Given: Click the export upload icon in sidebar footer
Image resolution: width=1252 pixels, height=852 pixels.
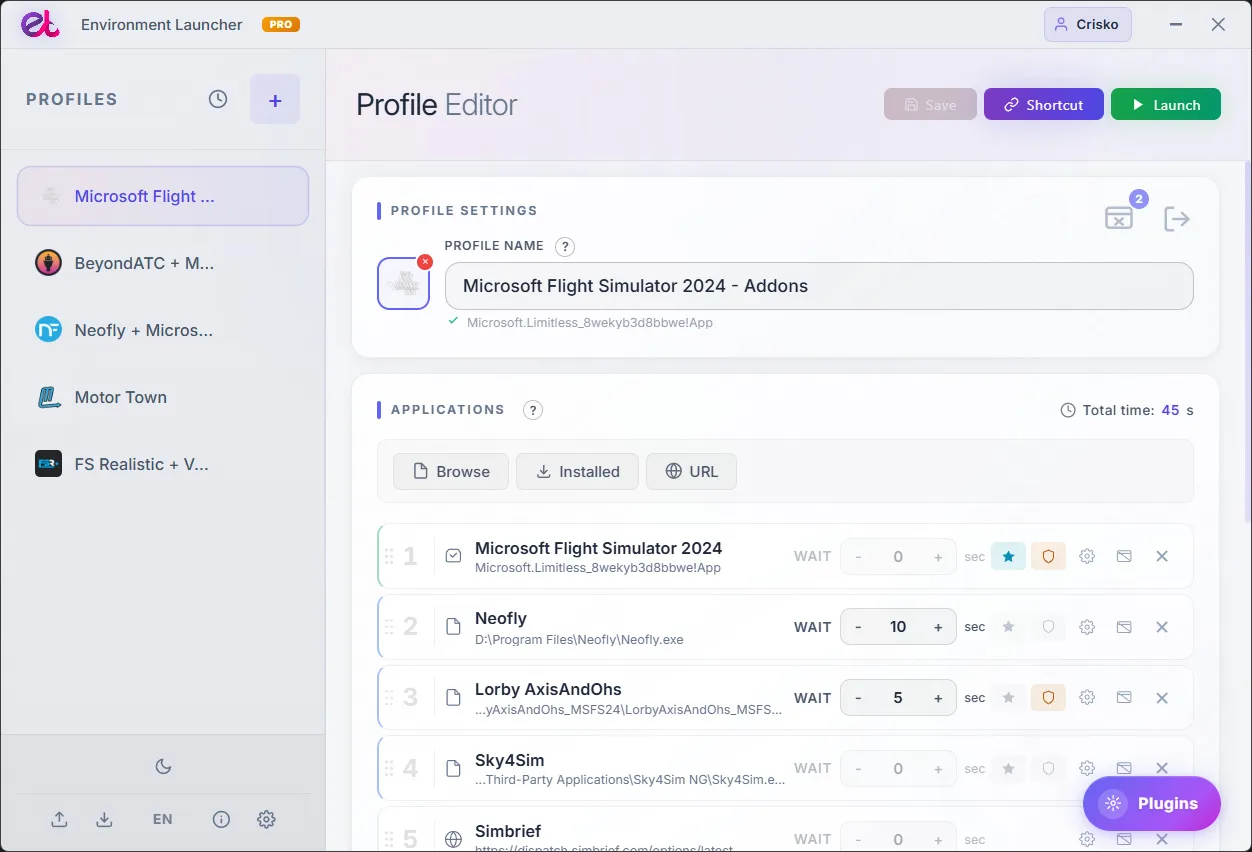Looking at the screenshot, I should click(x=59, y=819).
